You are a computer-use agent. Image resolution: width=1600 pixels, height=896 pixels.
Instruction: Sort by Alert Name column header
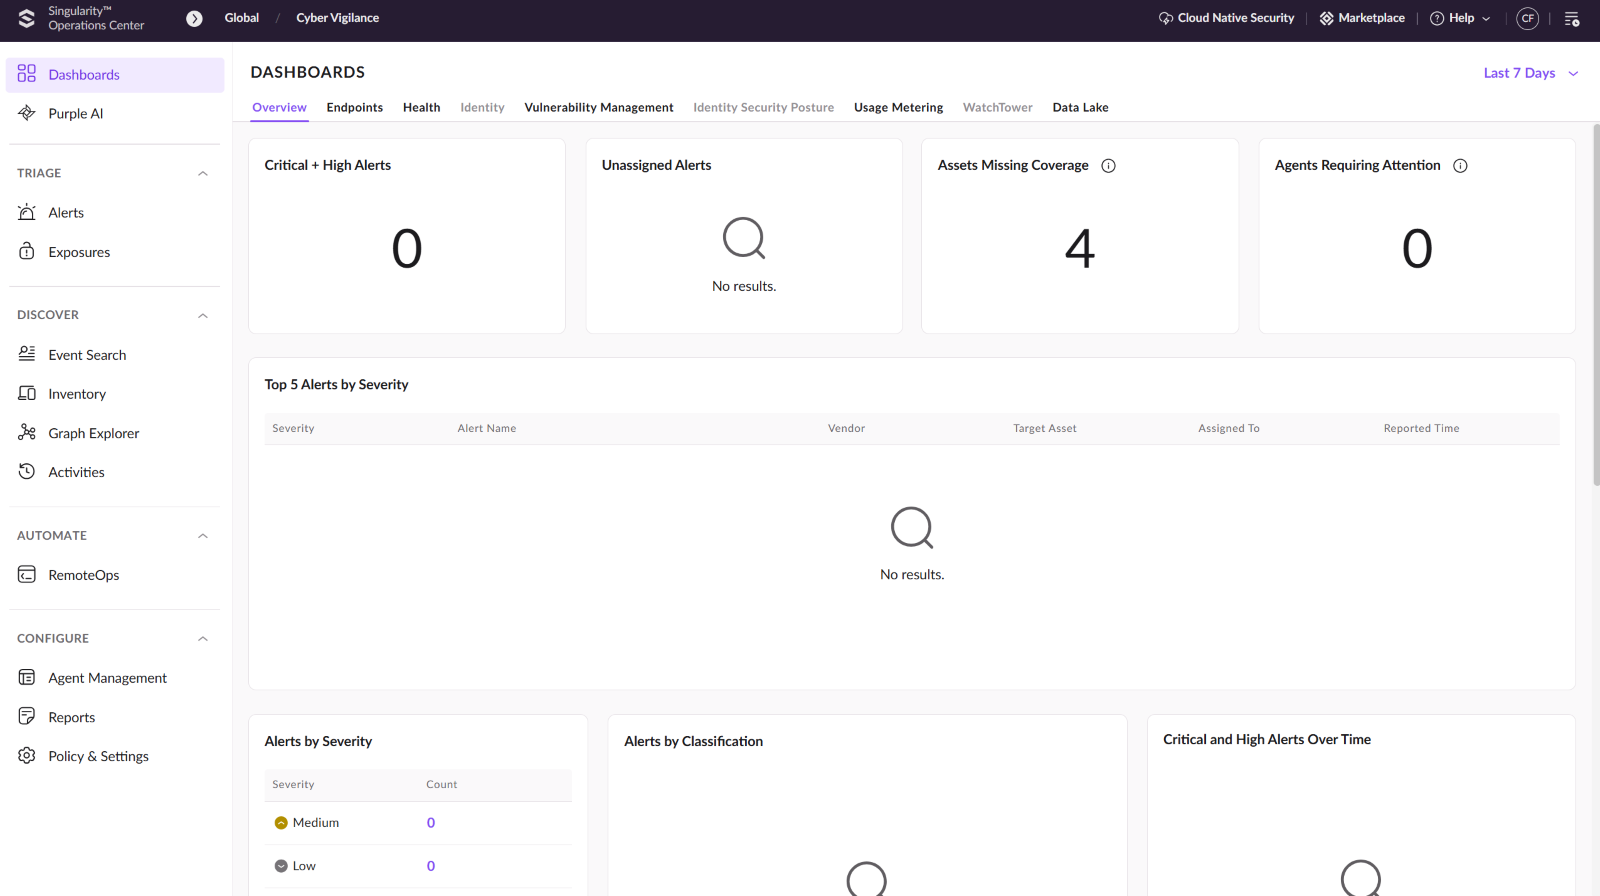coord(487,429)
